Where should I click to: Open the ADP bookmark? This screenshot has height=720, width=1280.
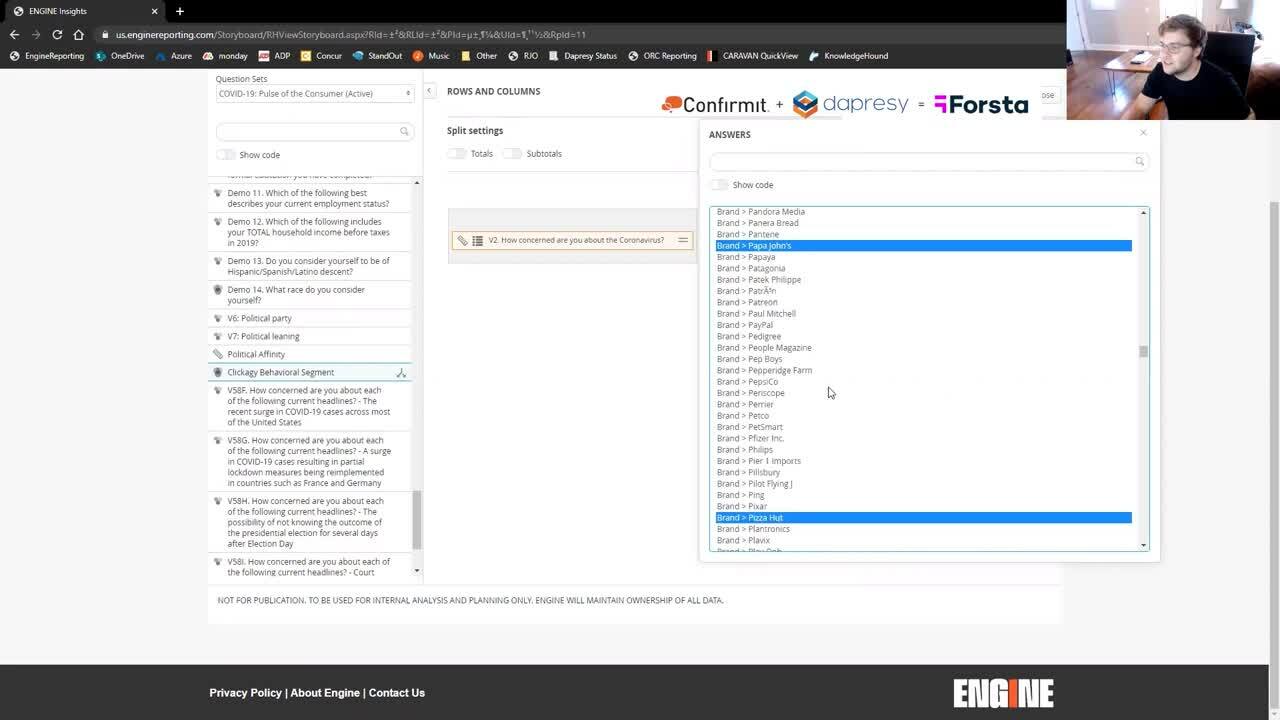274,56
